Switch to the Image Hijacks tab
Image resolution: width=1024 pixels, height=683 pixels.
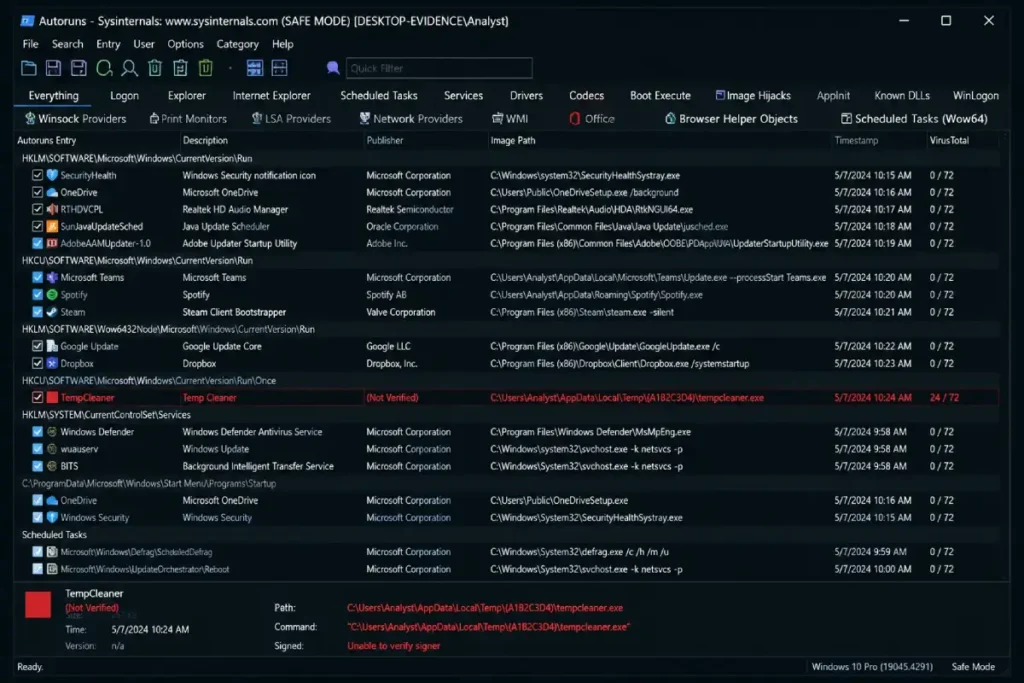coord(753,95)
